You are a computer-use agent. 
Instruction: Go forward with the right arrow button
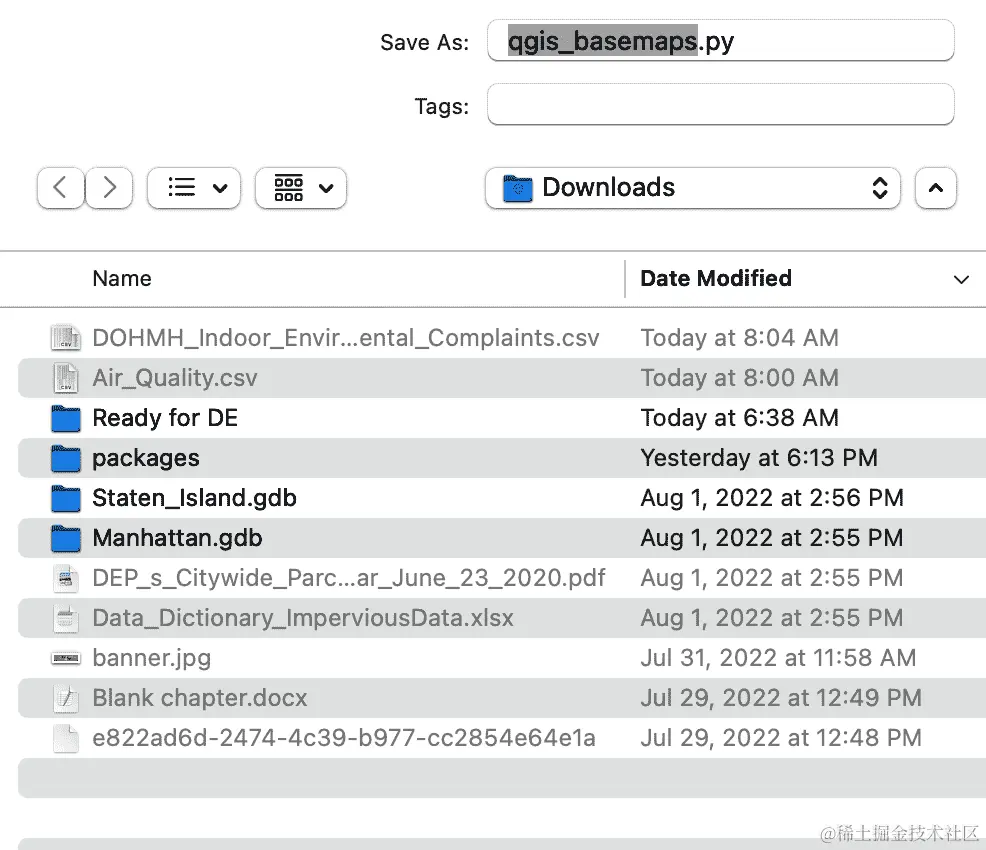click(109, 188)
